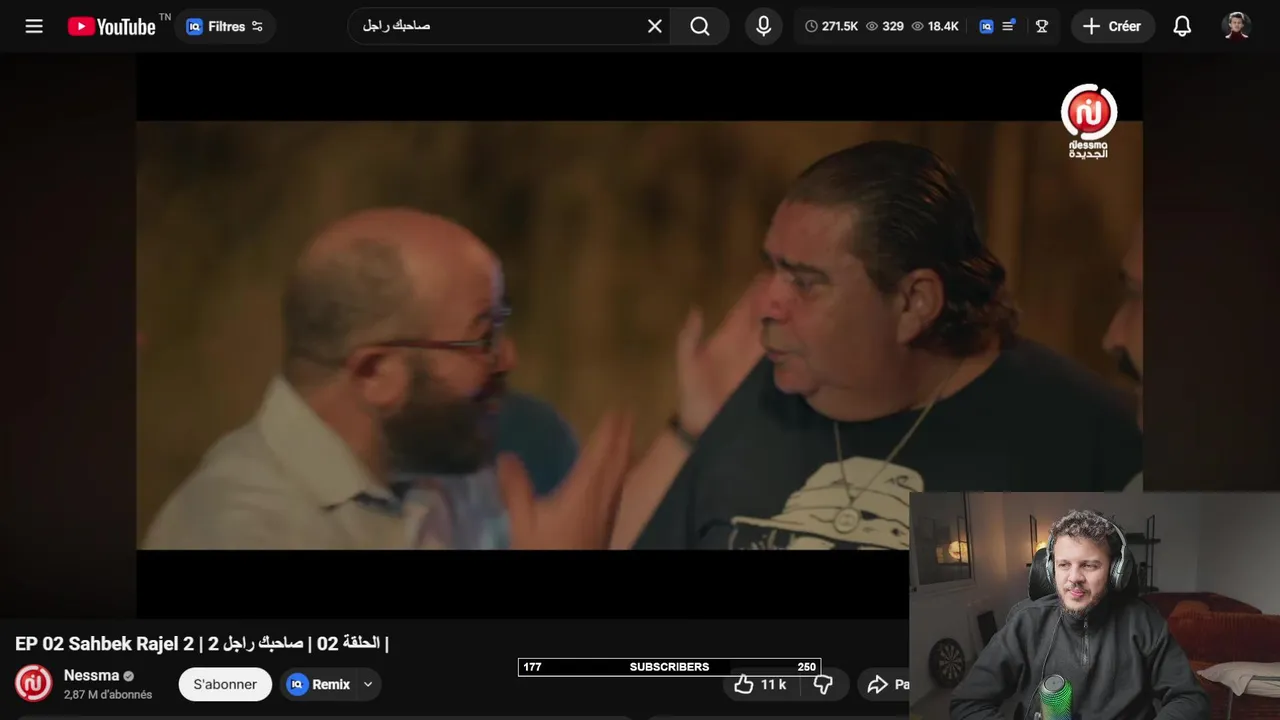Click the share arrow button
Screen dimensions: 1280x720
[x=884, y=684]
